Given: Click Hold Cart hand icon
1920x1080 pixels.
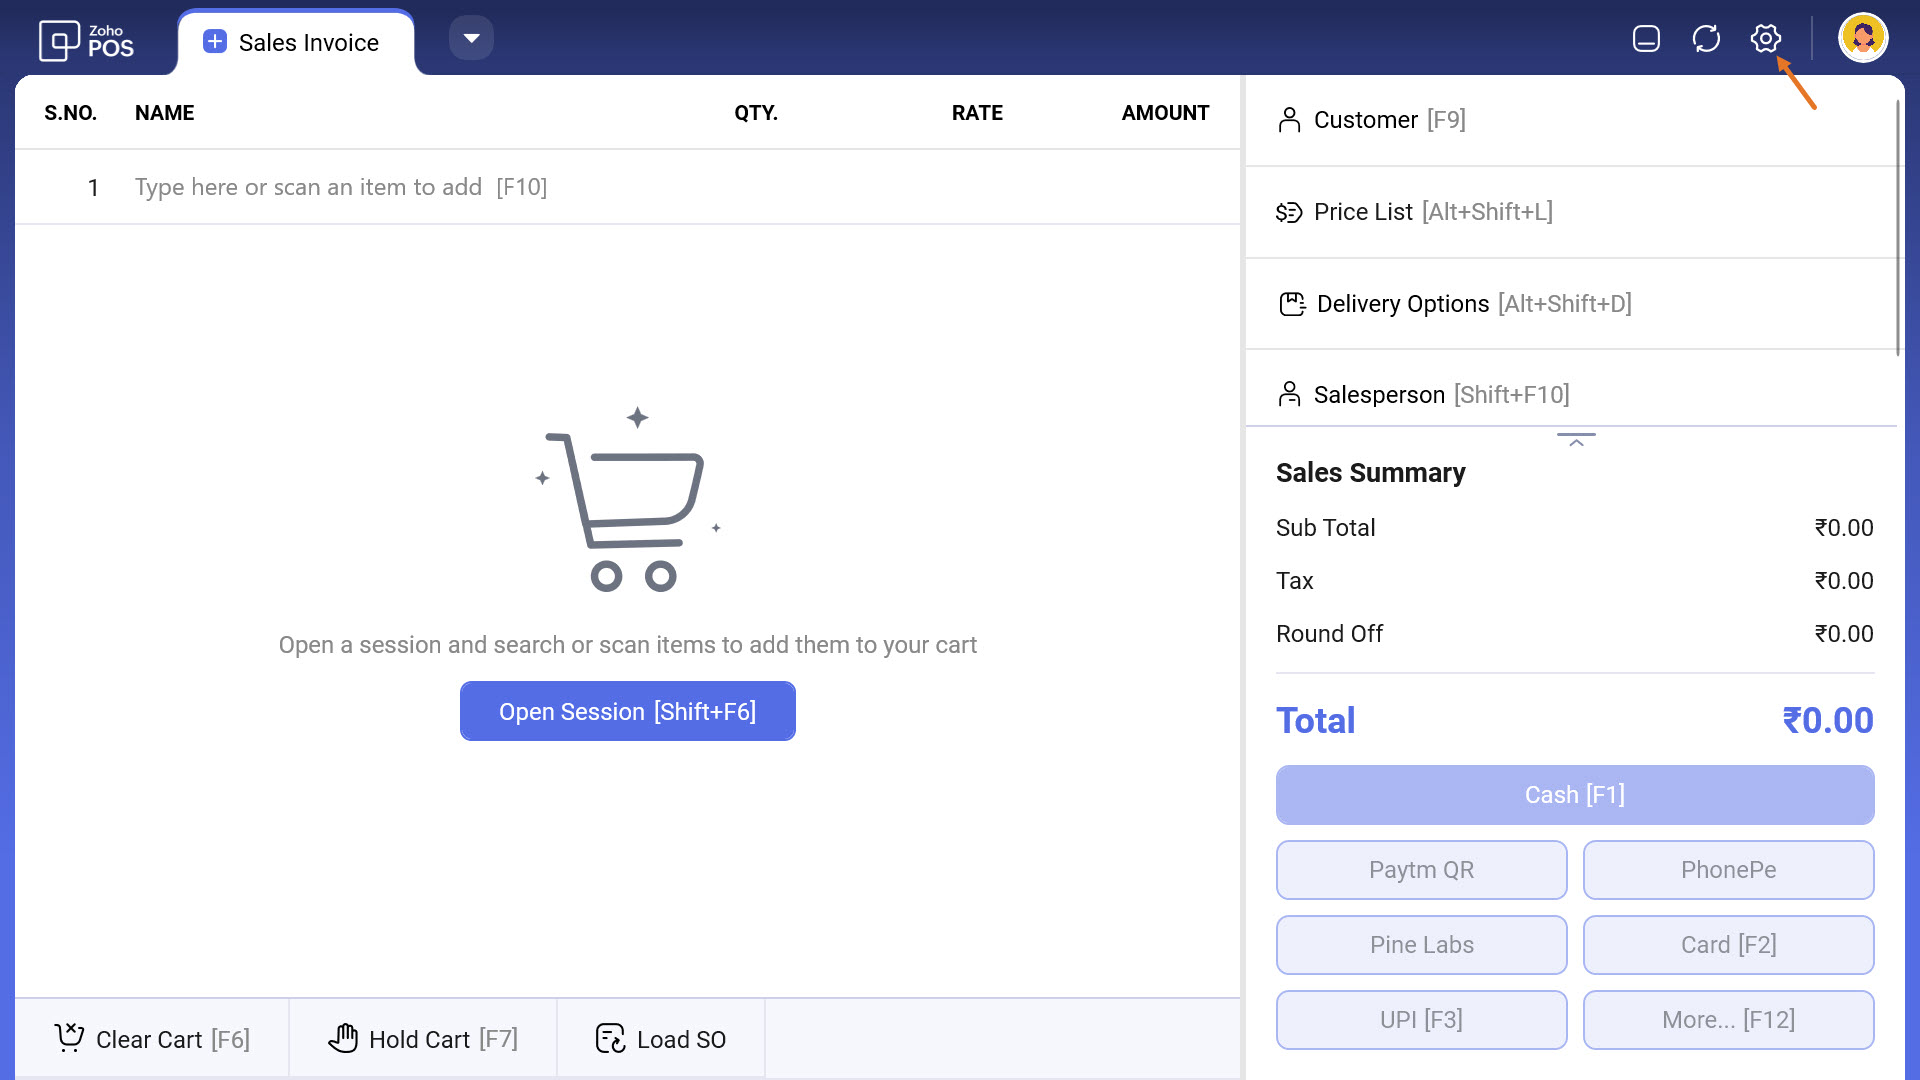Looking at the screenshot, I should click(343, 1038).
